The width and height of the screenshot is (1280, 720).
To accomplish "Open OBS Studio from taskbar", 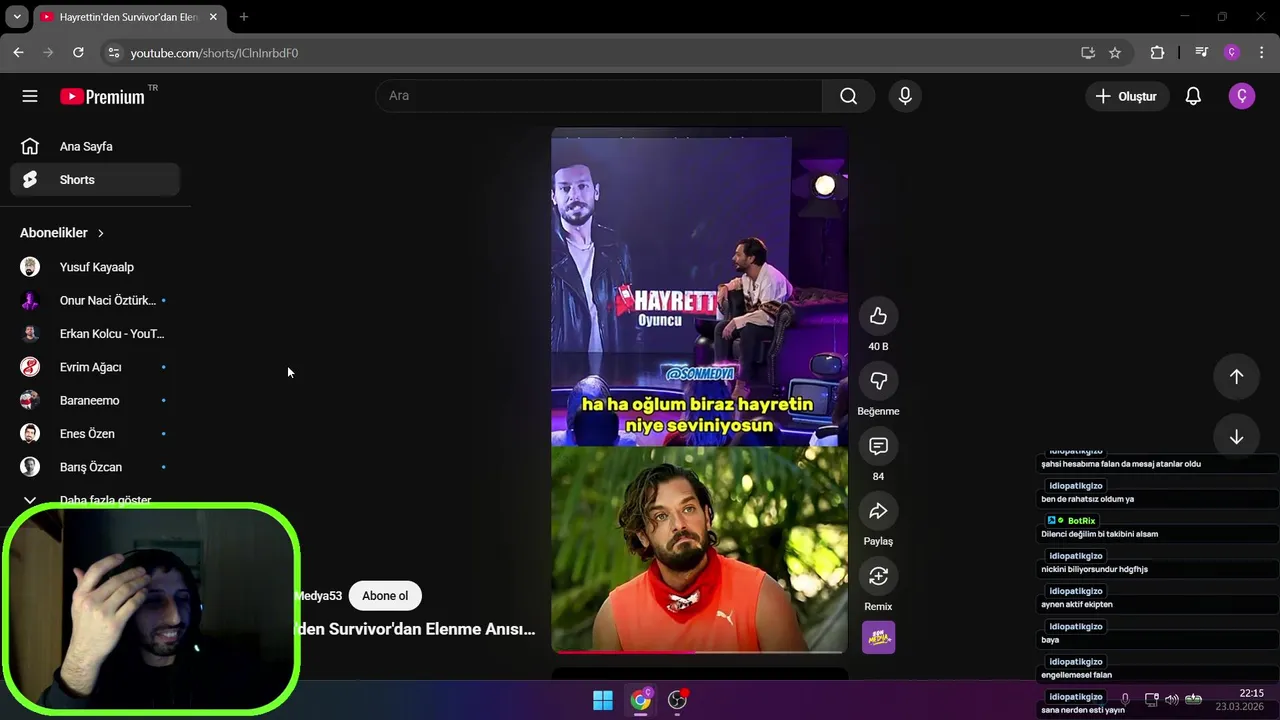I will [677, 700].
